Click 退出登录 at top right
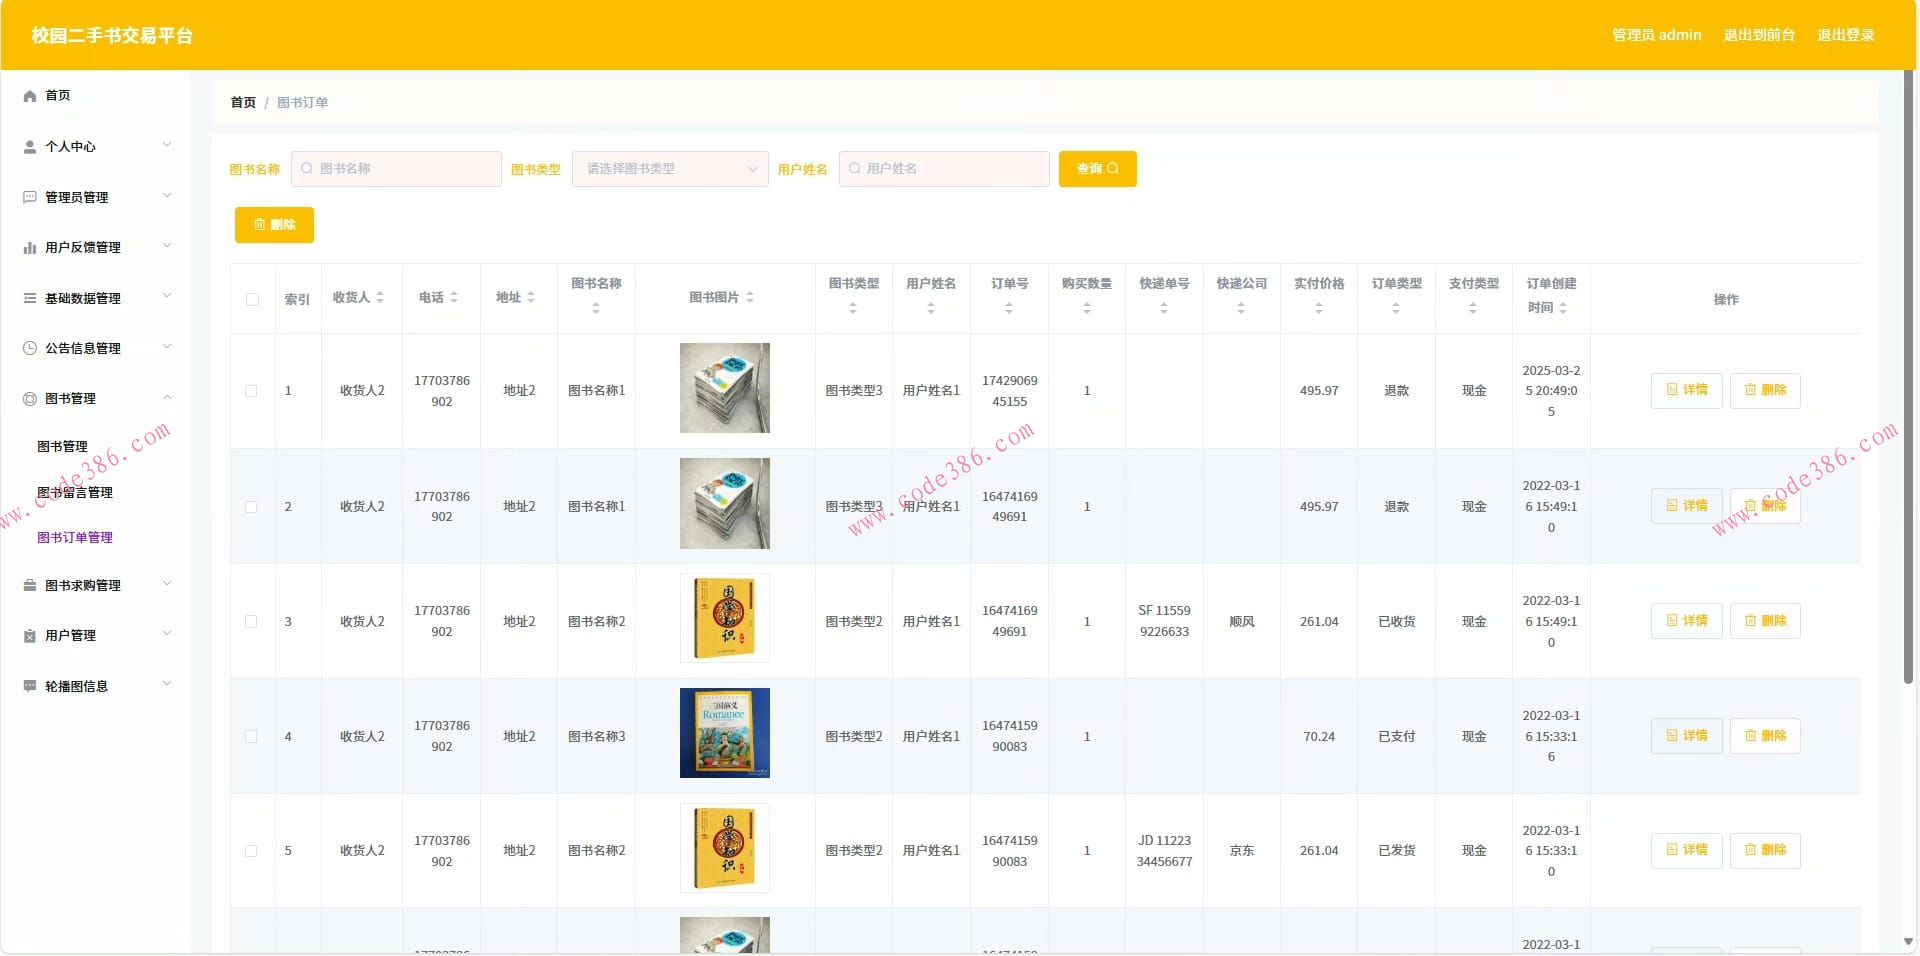The width and height of the screenshot is (1920, 956). [x=1846, y=34]
